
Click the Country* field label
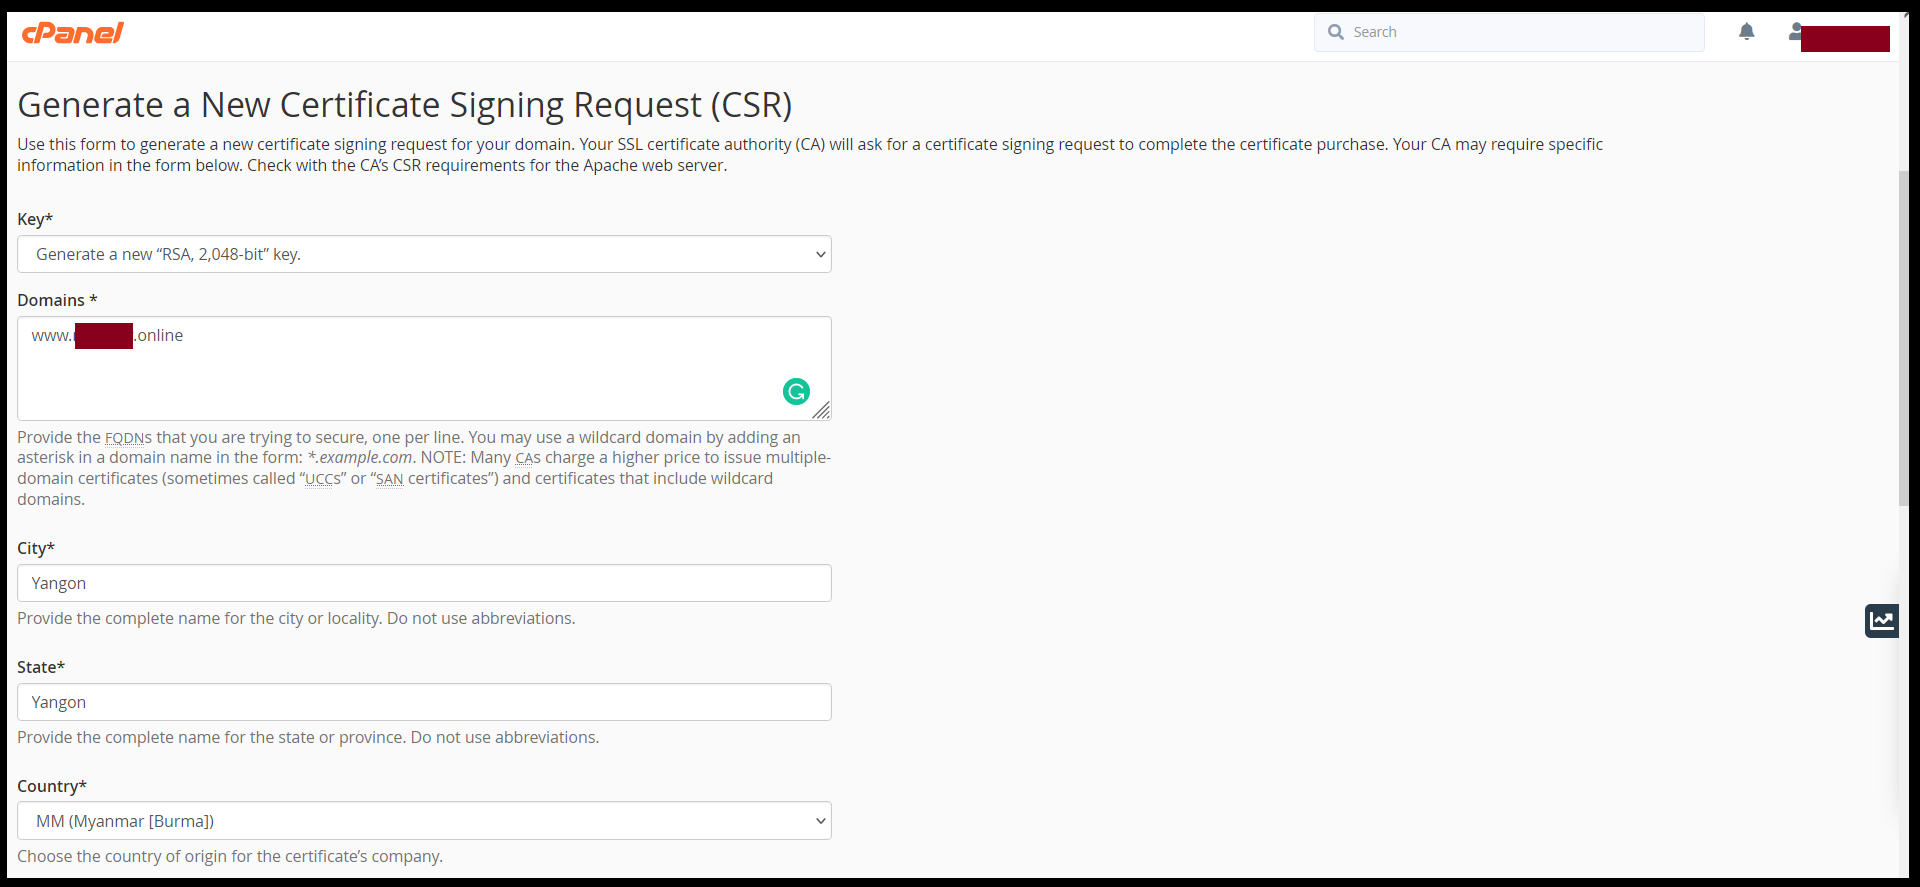click(x=52, y=786)
